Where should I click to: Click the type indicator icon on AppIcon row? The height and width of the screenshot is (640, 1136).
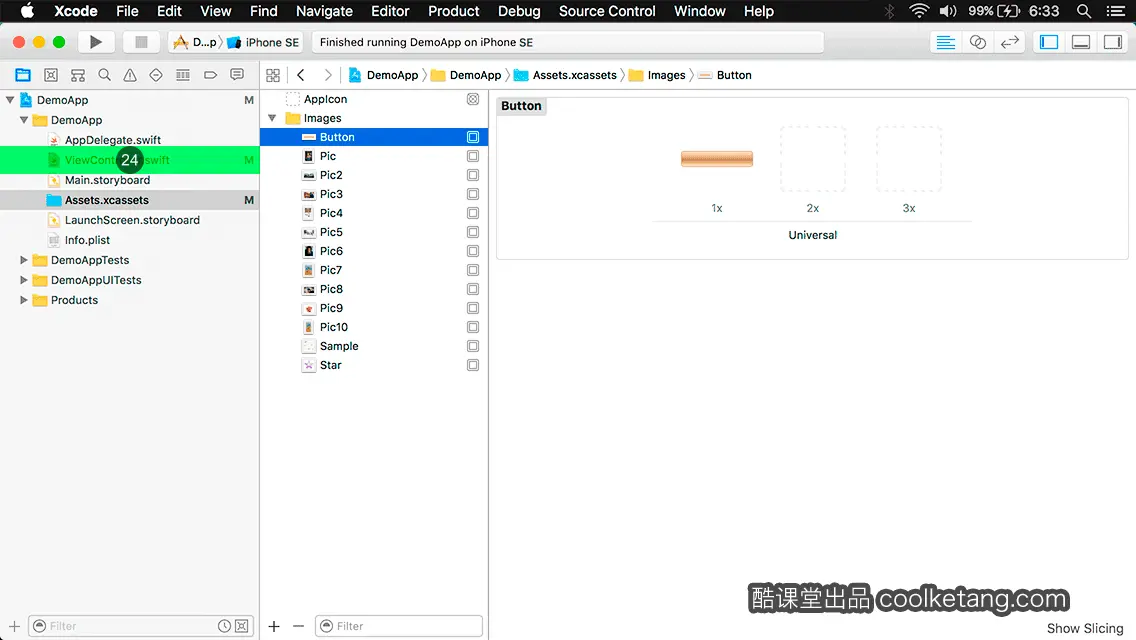point(473,99)
